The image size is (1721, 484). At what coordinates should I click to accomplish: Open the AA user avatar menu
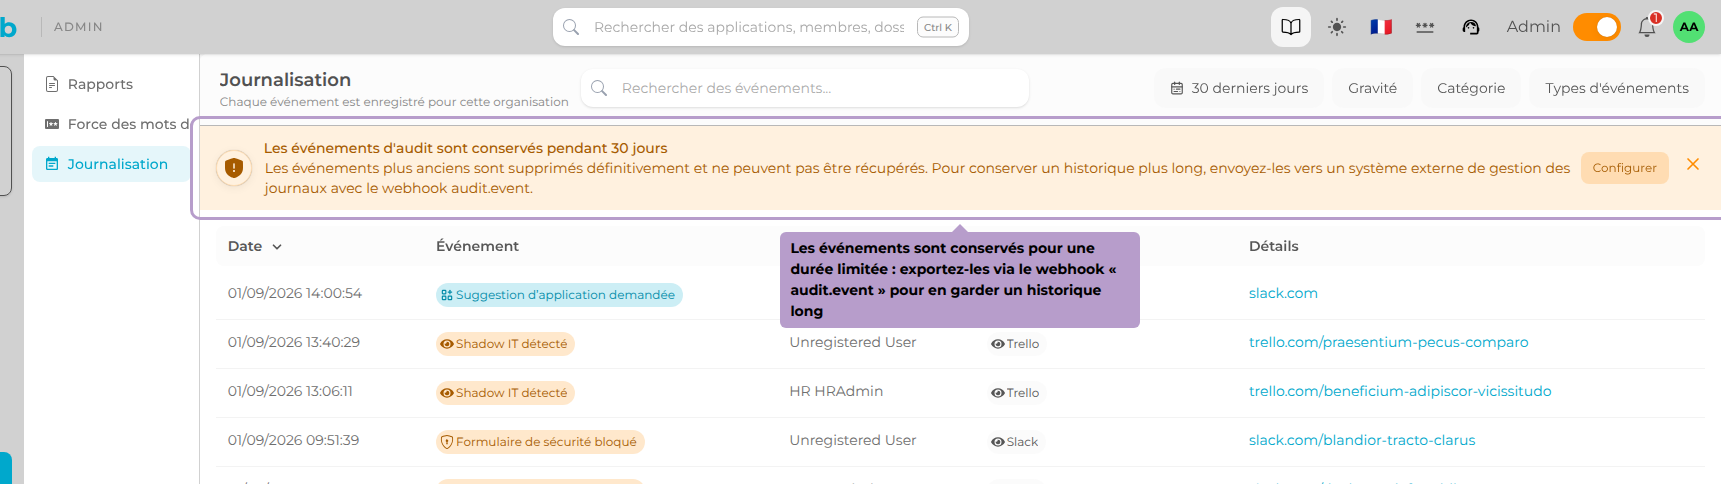pos(1689,27)
